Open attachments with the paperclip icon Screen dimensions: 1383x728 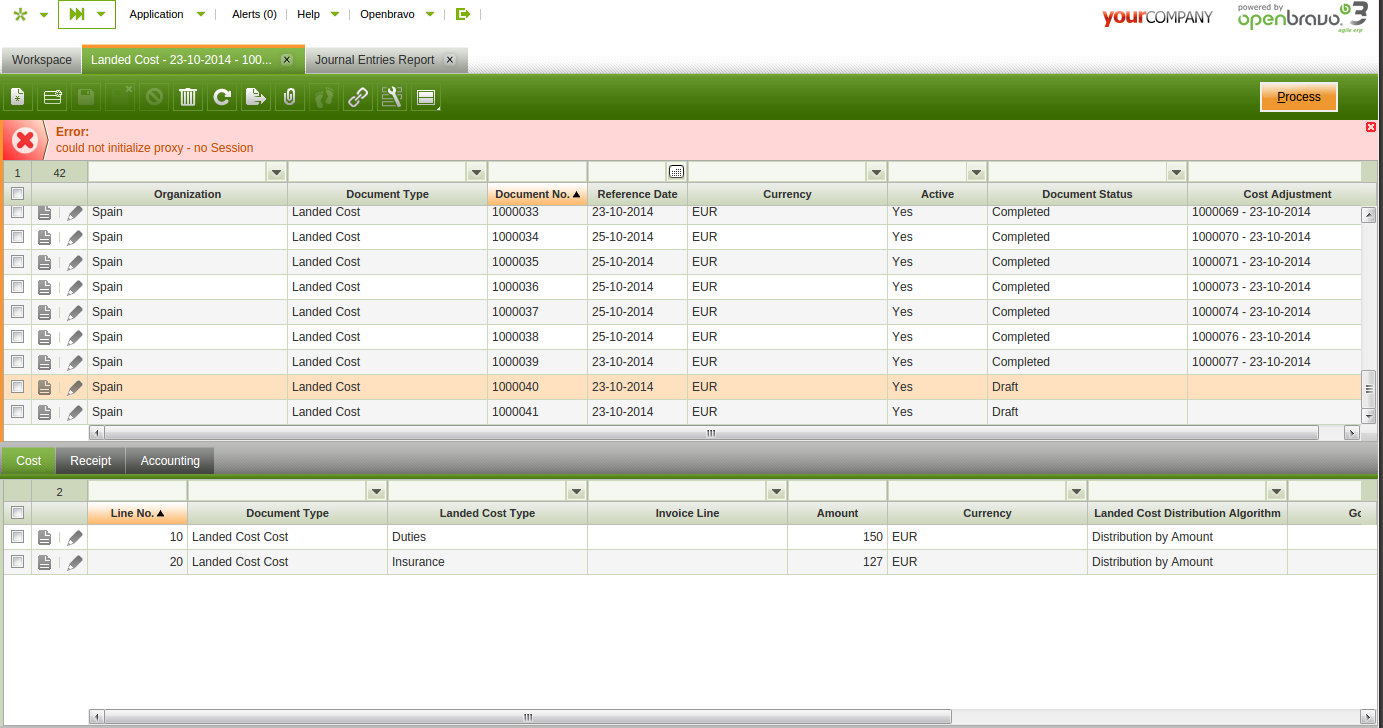pos(290,97)
